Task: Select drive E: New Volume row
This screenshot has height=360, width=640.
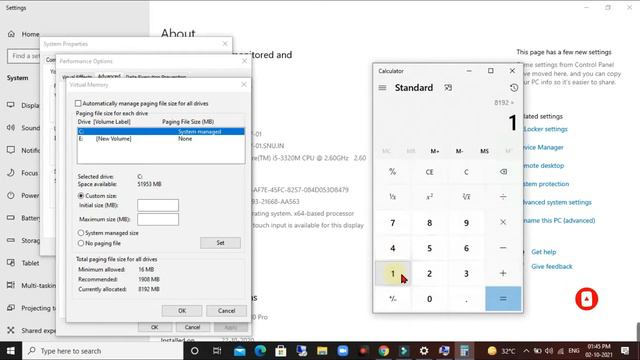Action: click(161, 139)
